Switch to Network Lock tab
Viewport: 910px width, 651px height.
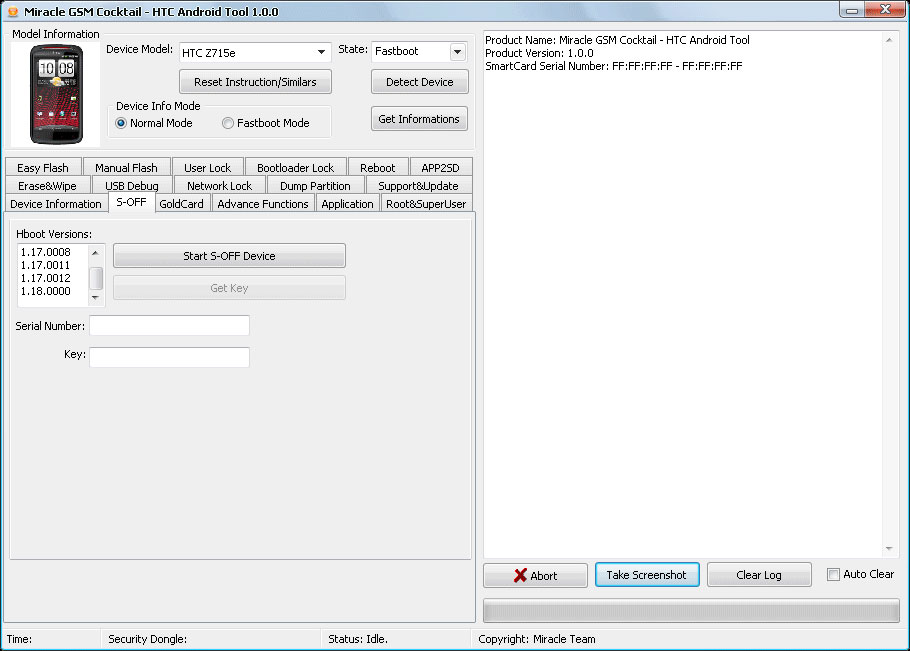pyautogui.click(x=219, y=186)
